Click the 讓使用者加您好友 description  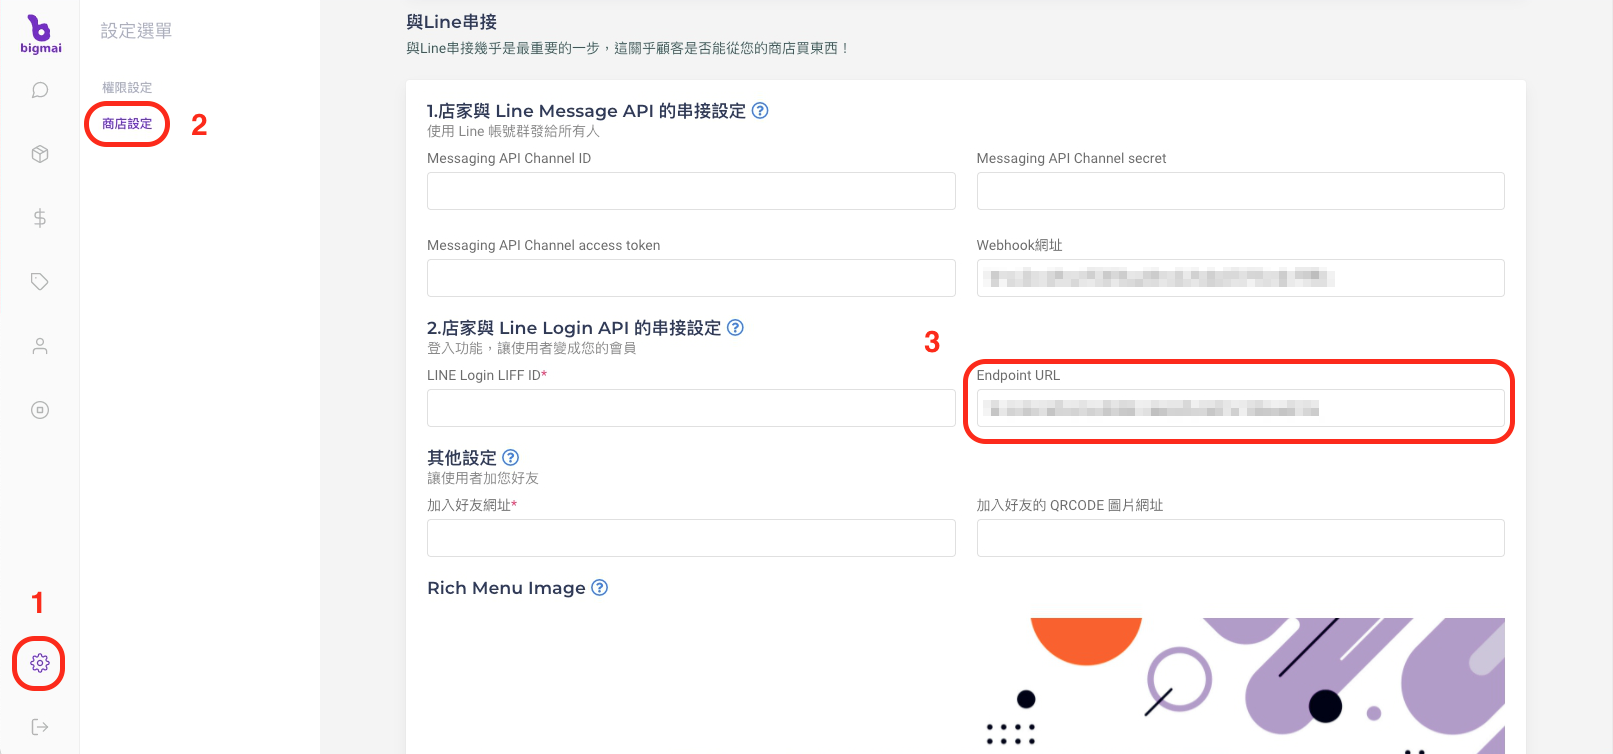click(x=483, y=478)
